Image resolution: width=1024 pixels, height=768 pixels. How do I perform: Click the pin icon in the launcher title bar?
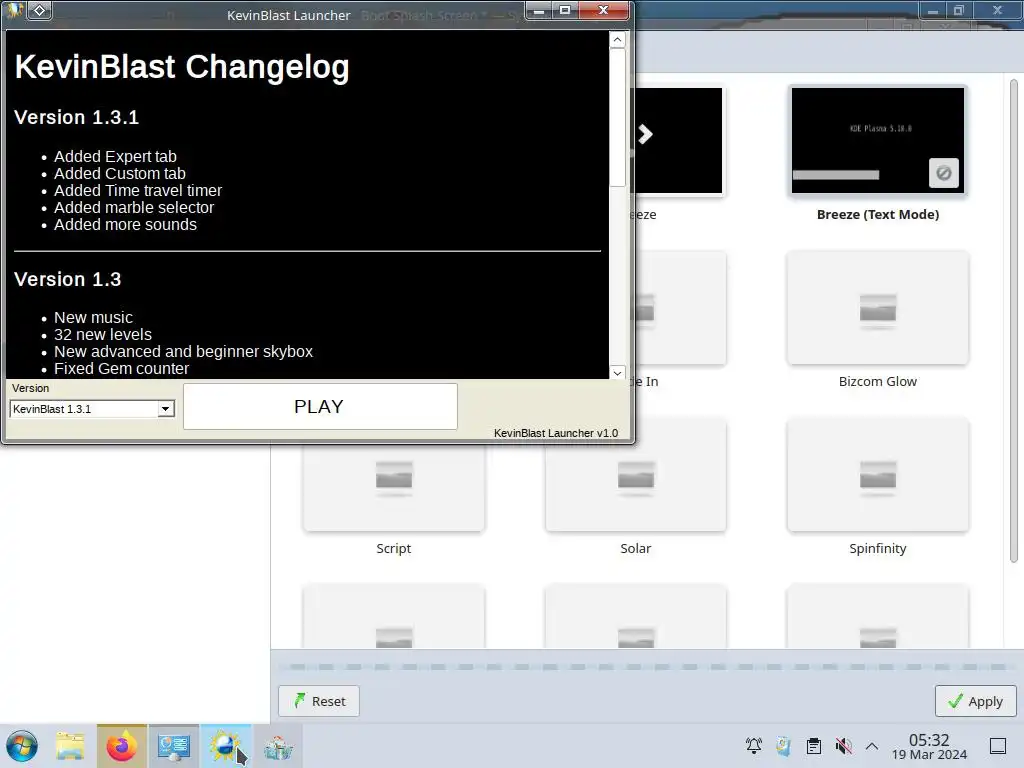pos(39,10)
